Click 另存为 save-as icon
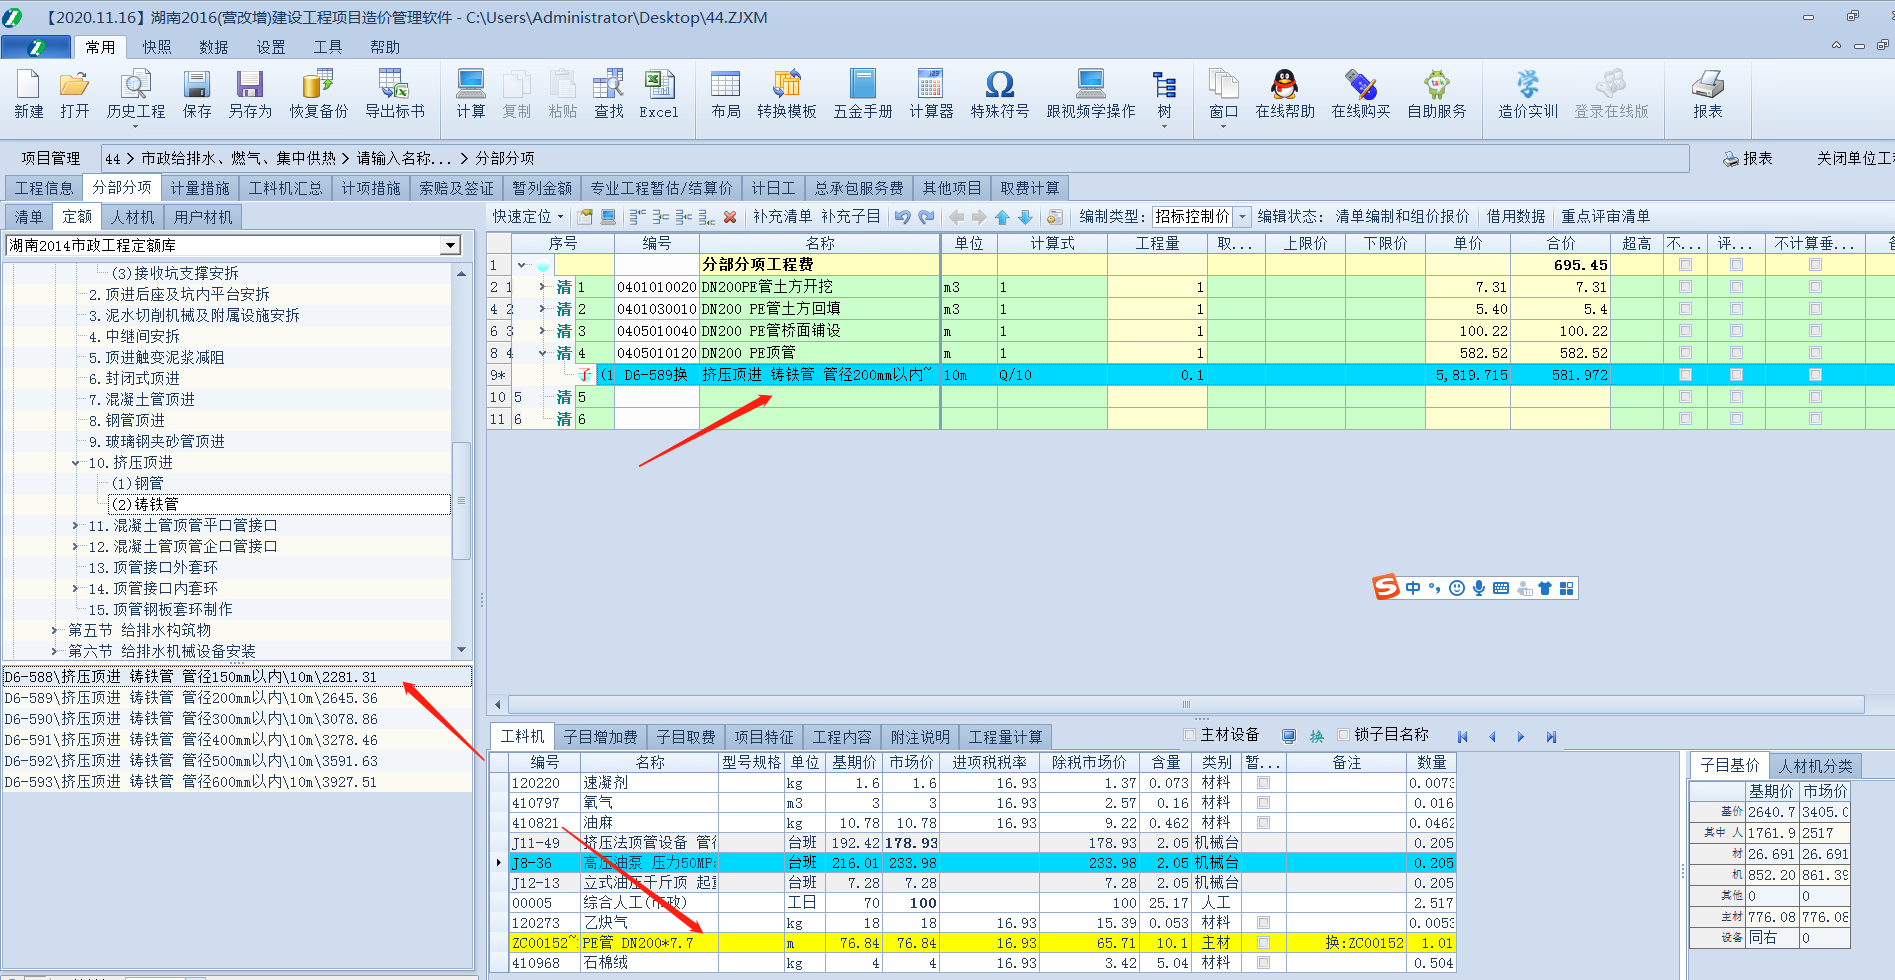Image resolution: width=1895 pixels, height=980 pixels. [250, 95]
